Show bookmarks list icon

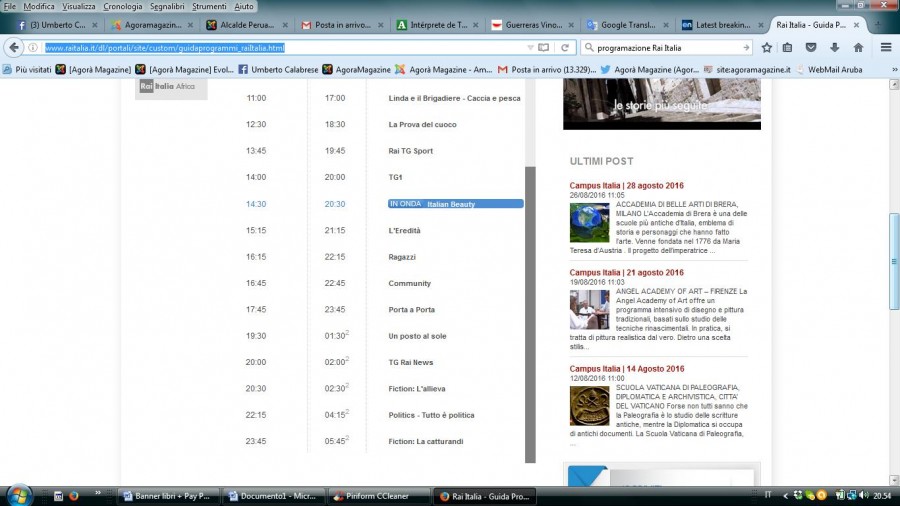(788, 48)
